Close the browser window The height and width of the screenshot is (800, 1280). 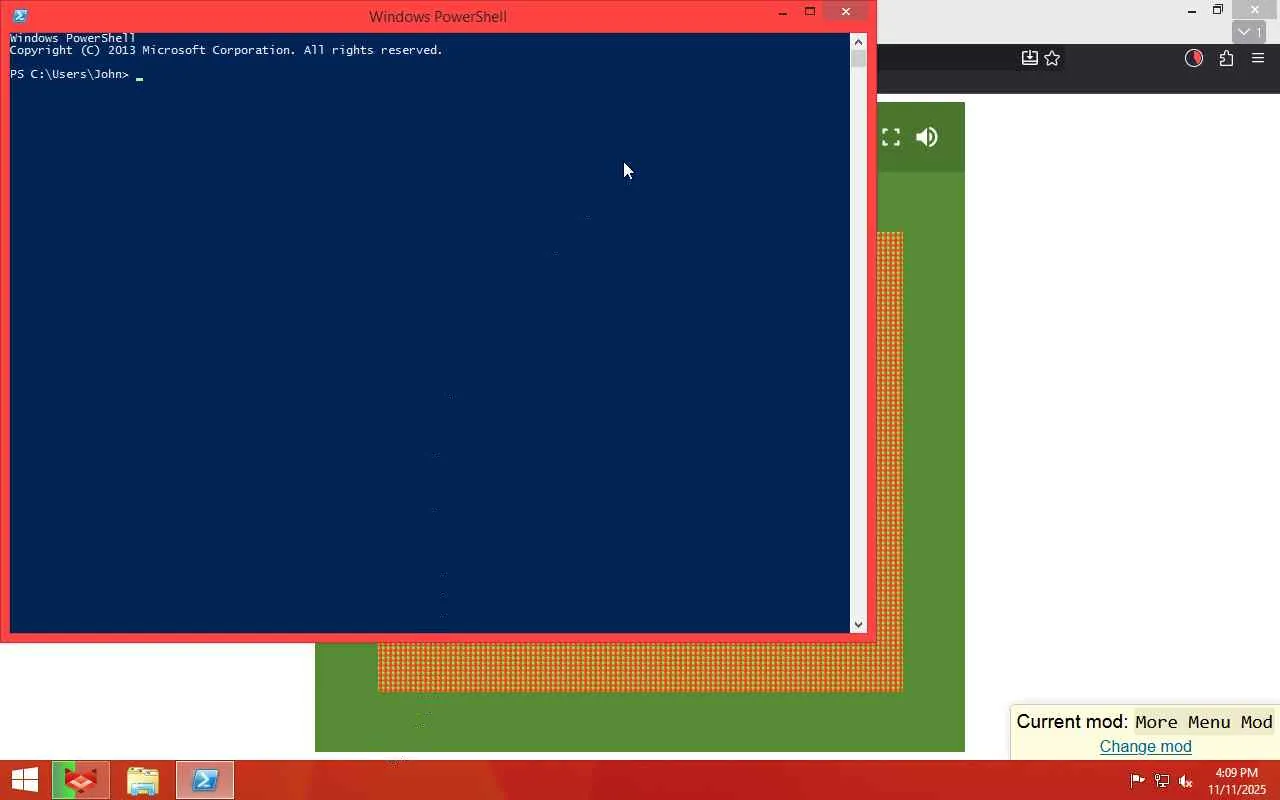pos(1255,10)
